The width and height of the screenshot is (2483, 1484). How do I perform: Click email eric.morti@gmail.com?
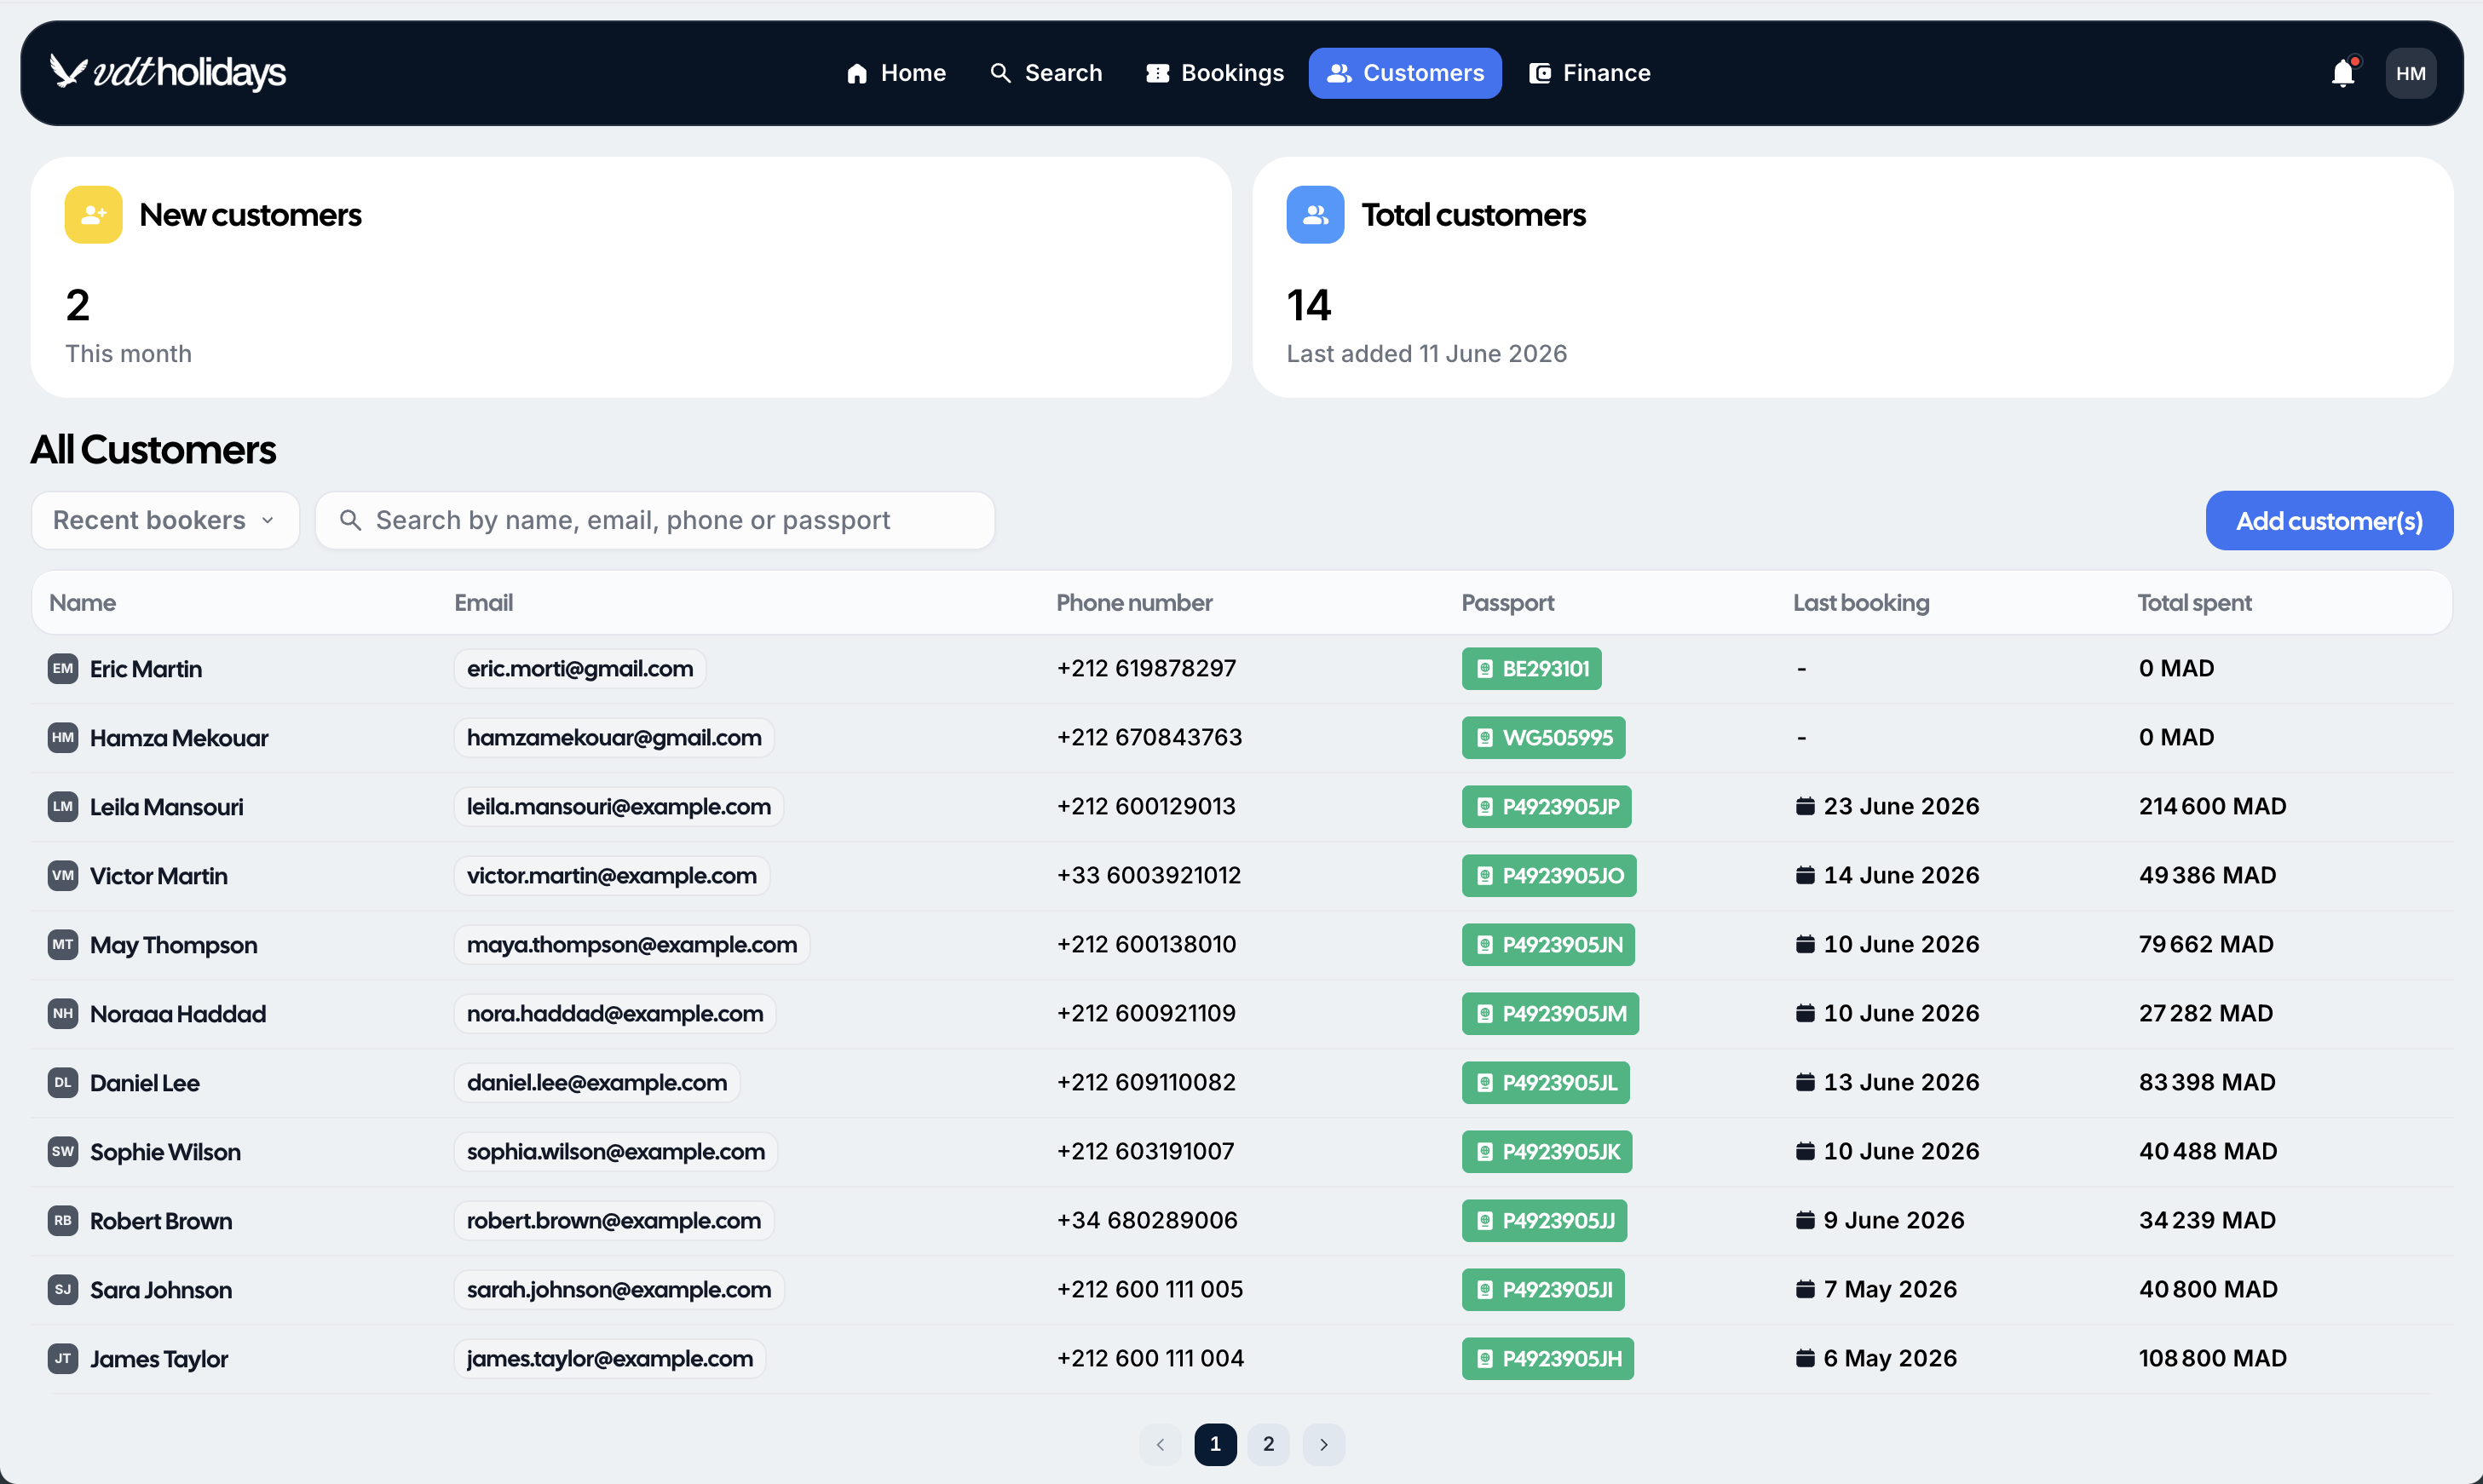click(x=580, y=668)
